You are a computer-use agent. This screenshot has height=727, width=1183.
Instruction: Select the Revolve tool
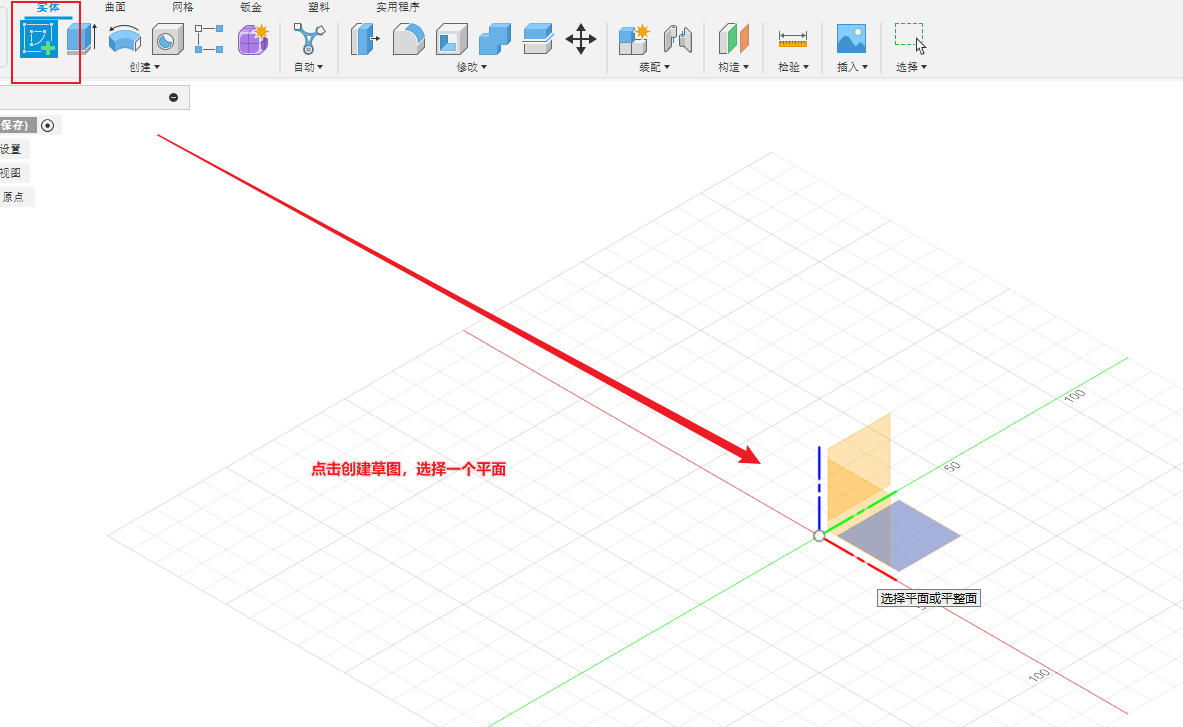[124, 39]
